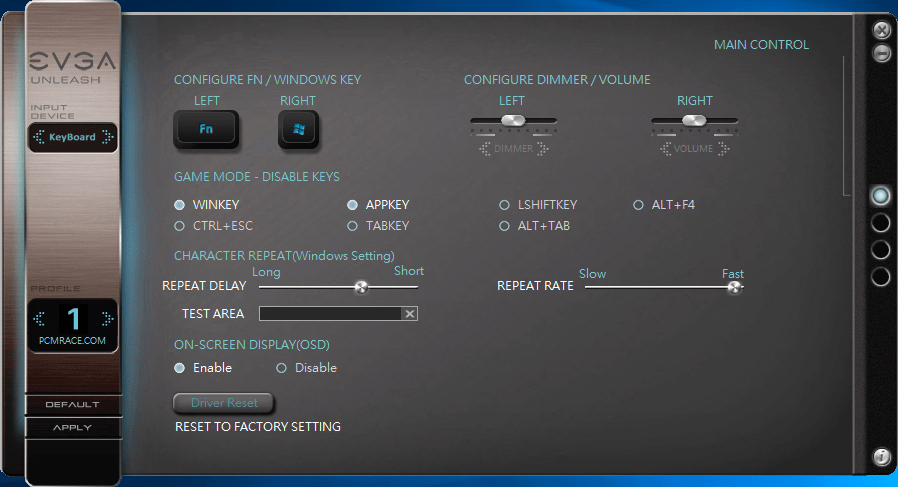Image resolution: width=898 pixels, height=487 pixels.
Task: Go to fourth page indicator circle
Action: coord(880,277)
